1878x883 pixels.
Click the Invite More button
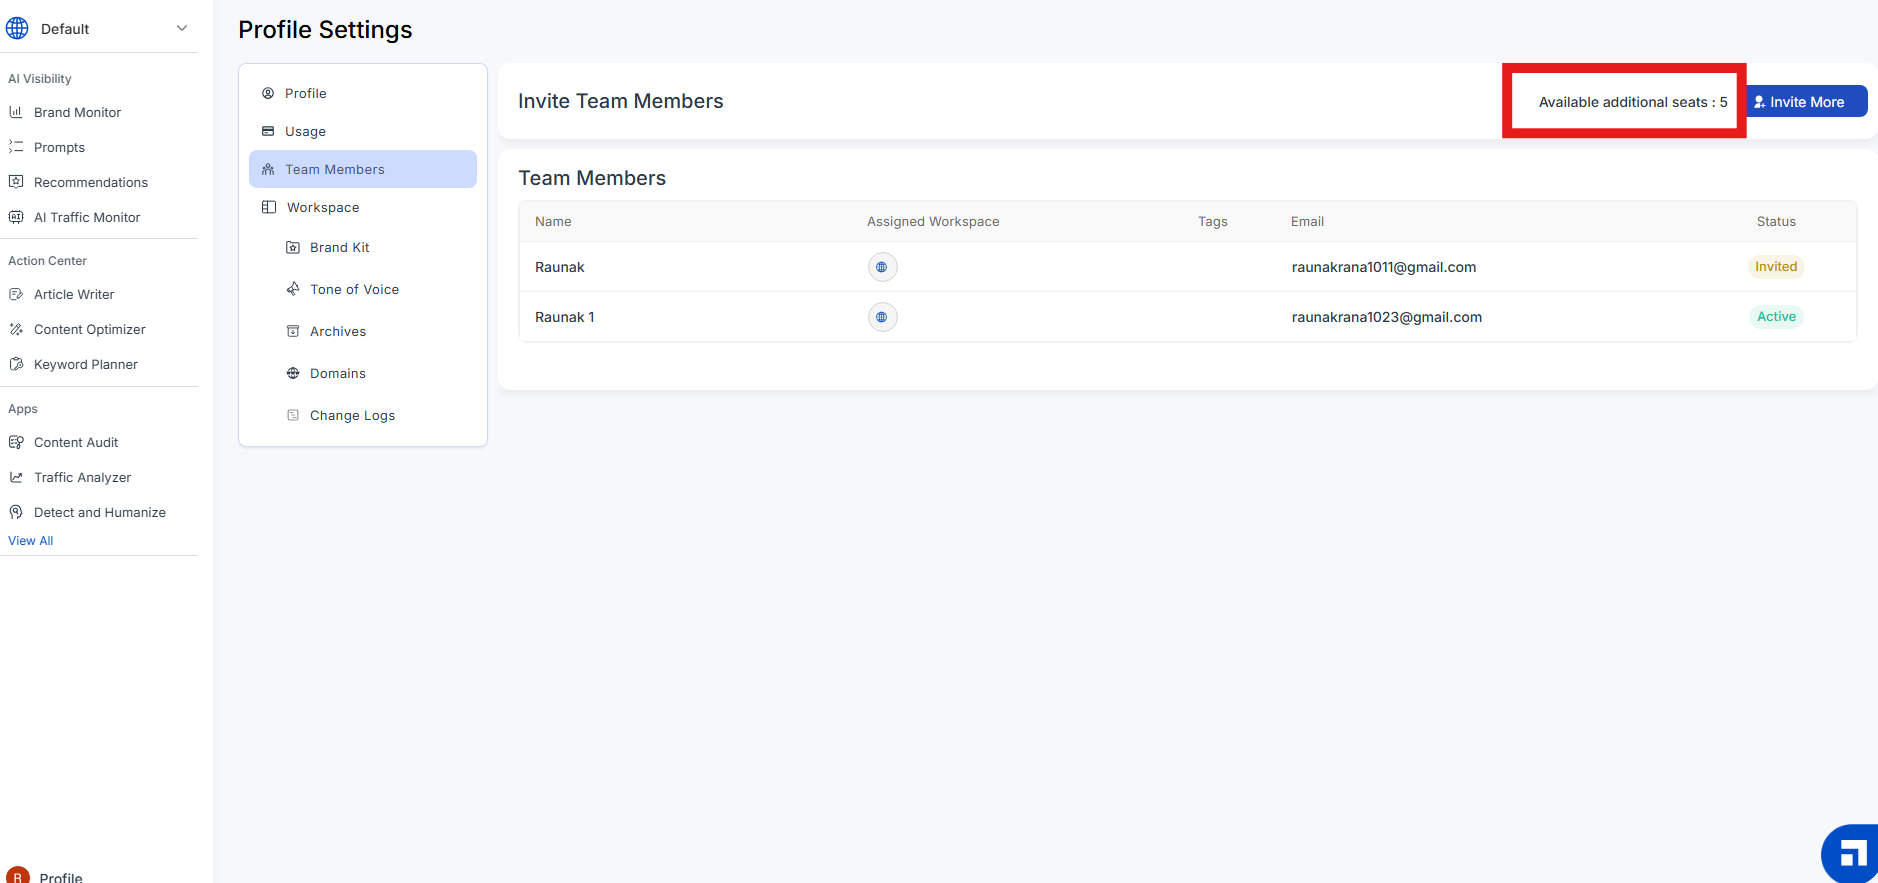[1806, 102]
